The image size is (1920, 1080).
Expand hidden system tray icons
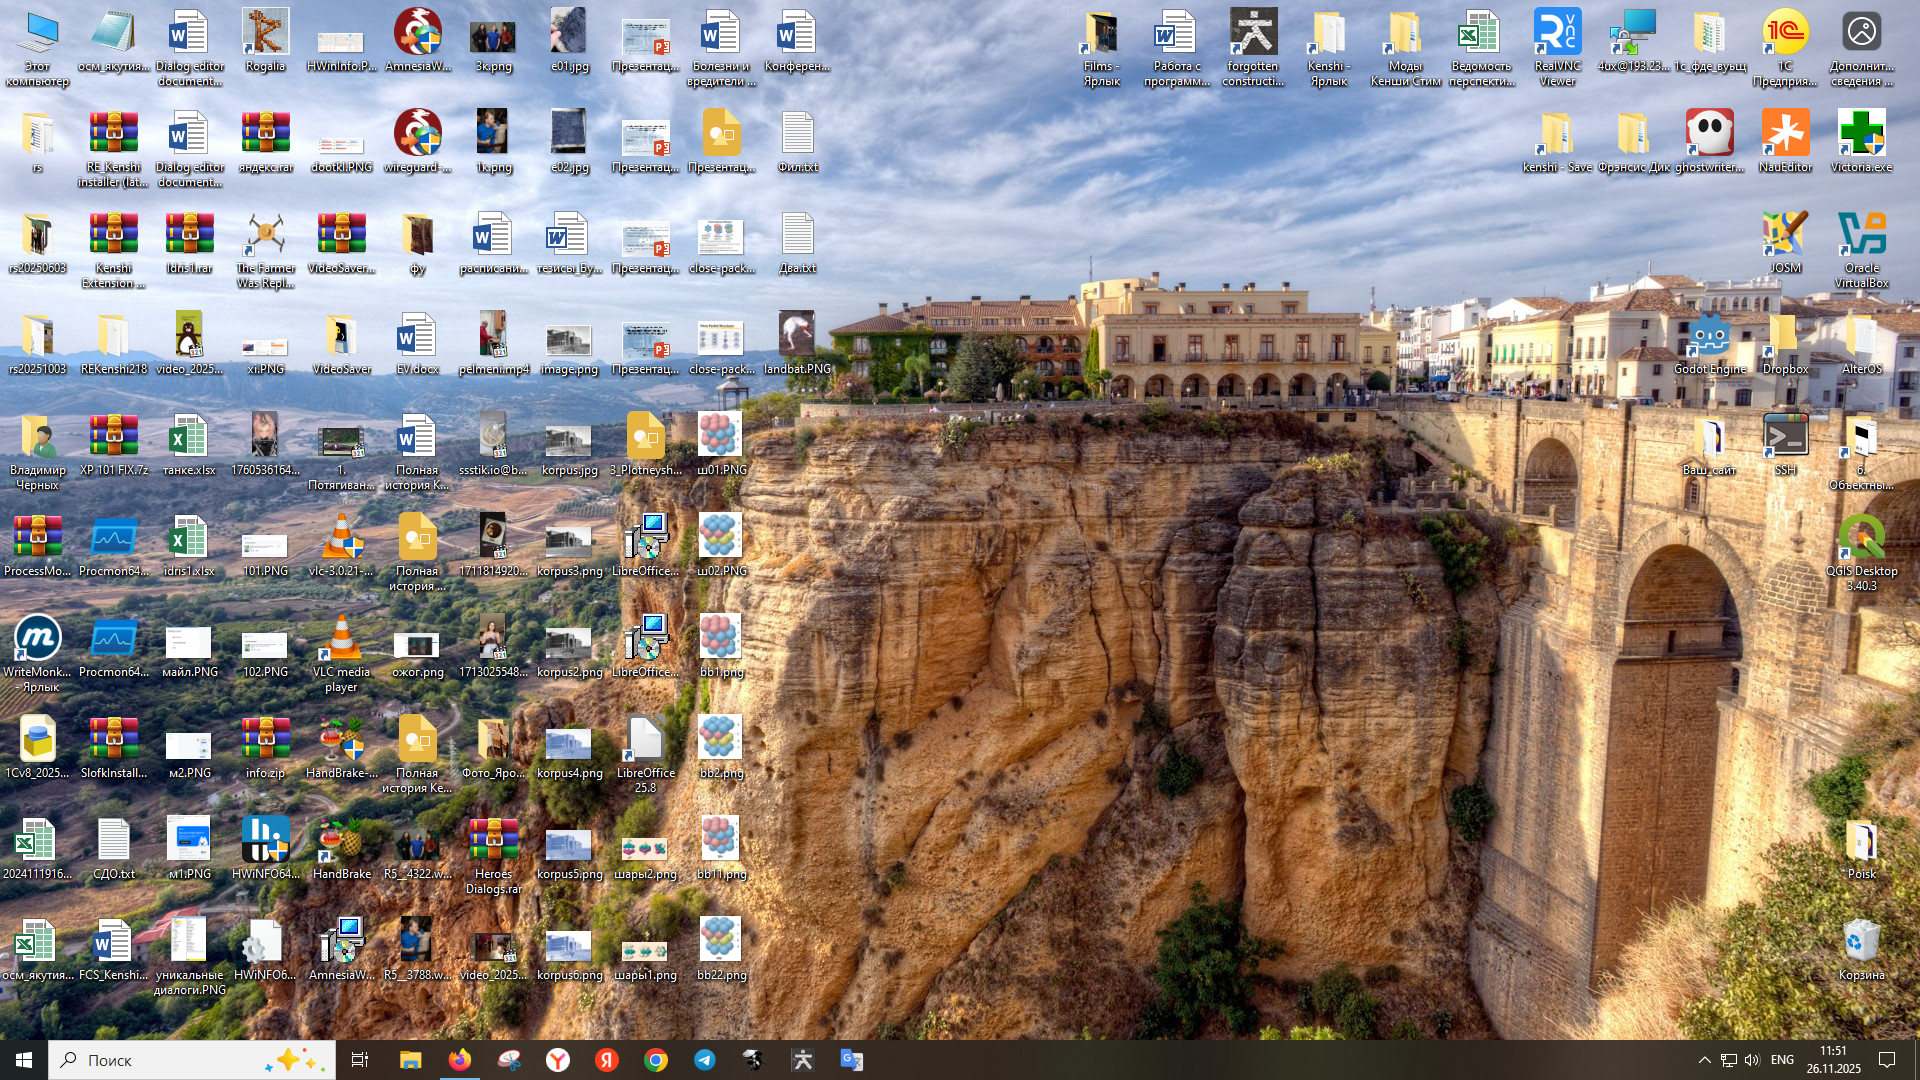click(x=1704, y=1060)
